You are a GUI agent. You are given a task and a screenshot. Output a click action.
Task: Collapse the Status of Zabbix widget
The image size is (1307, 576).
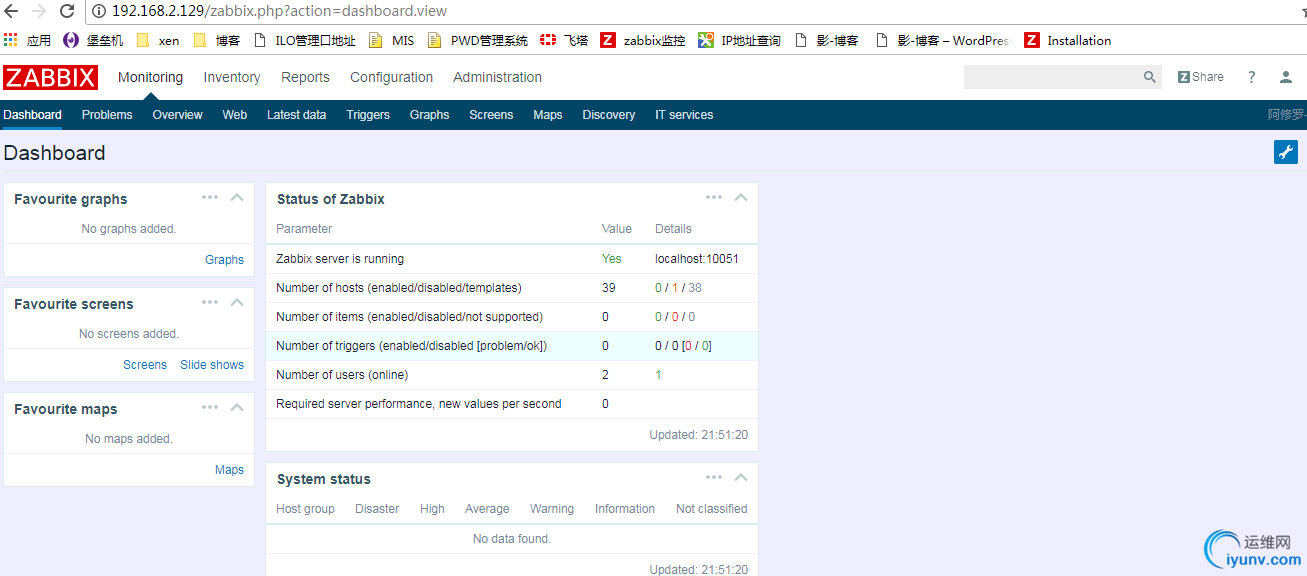(741, 197)
